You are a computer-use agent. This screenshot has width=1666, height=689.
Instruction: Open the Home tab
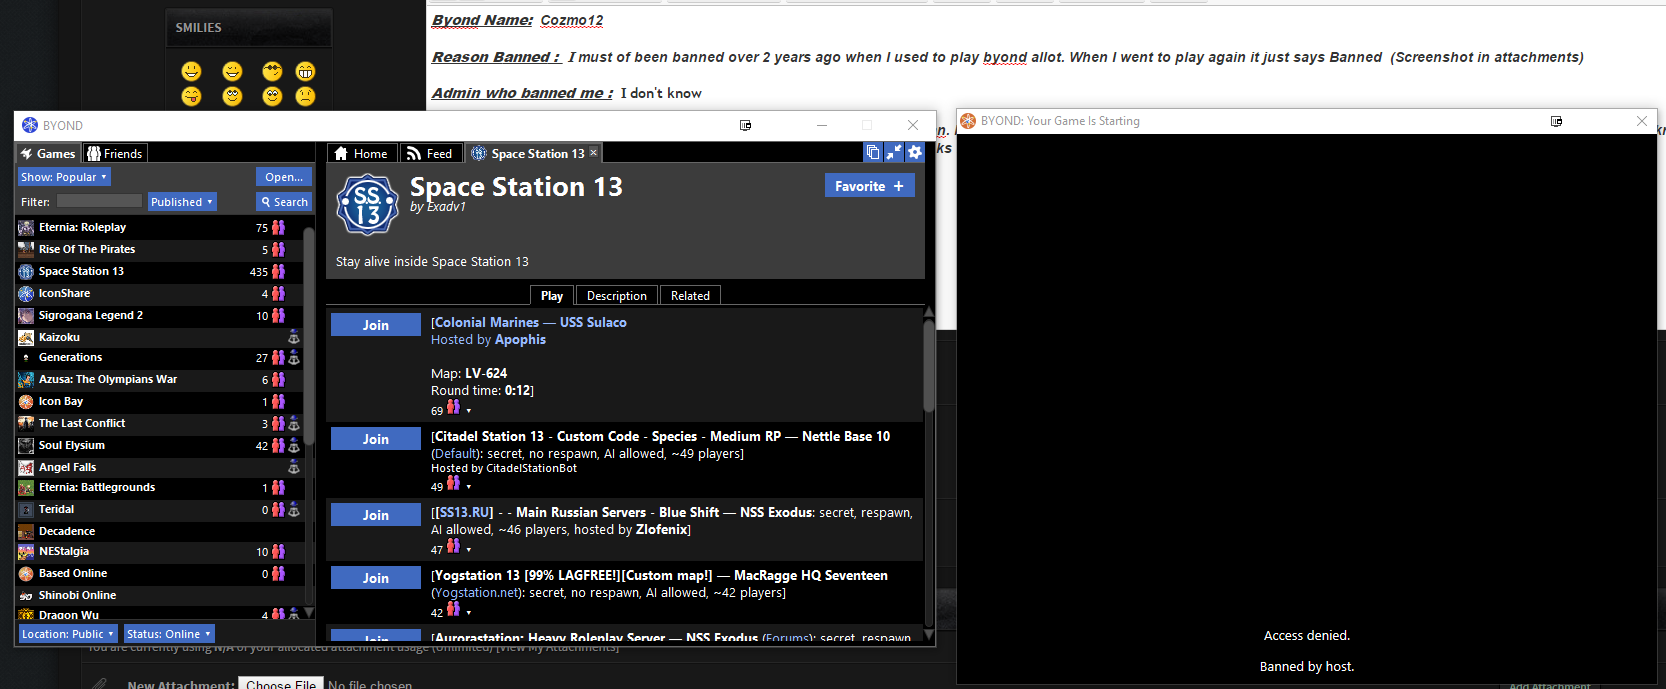[361, 153]
